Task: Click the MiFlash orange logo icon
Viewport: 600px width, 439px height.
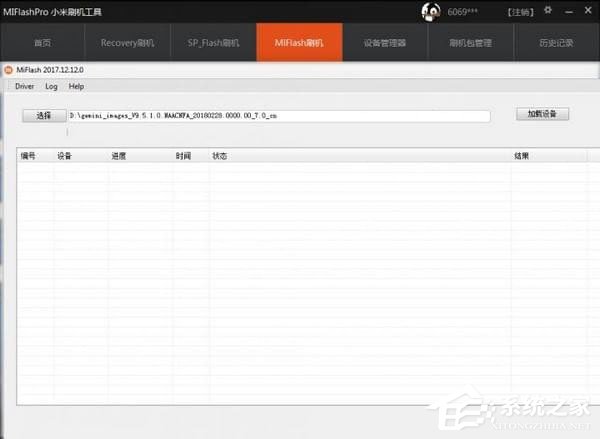Action: (x=8, y=70)
